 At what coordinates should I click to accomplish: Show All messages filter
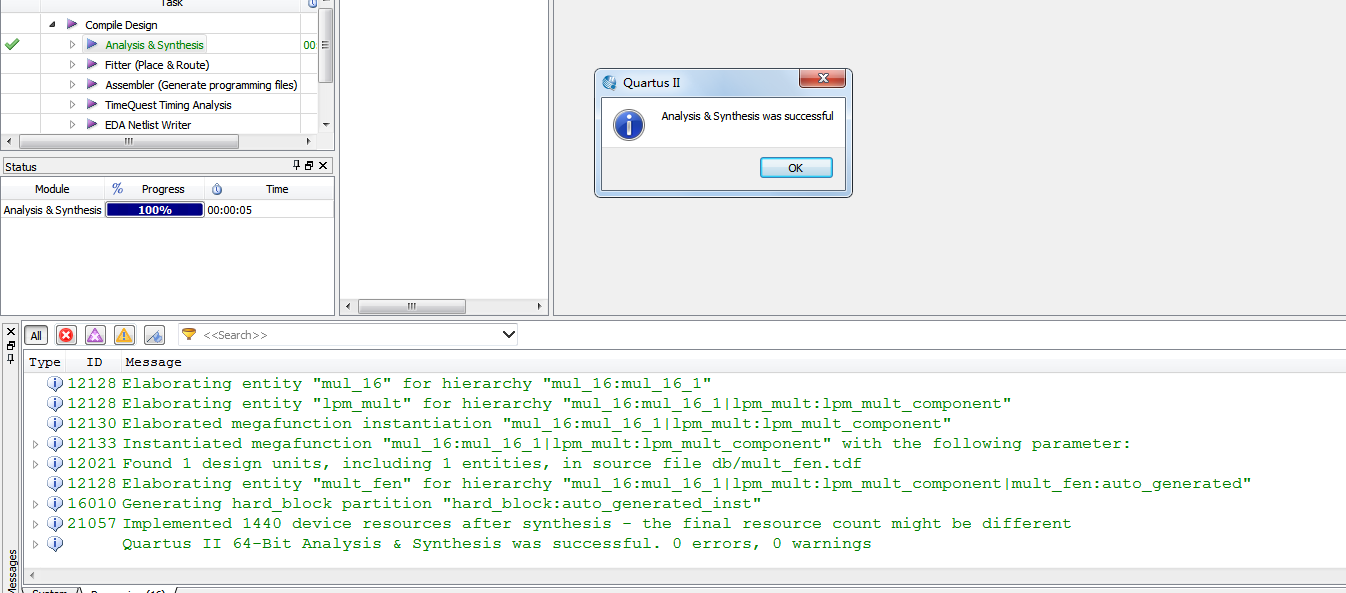coord(36,335)
